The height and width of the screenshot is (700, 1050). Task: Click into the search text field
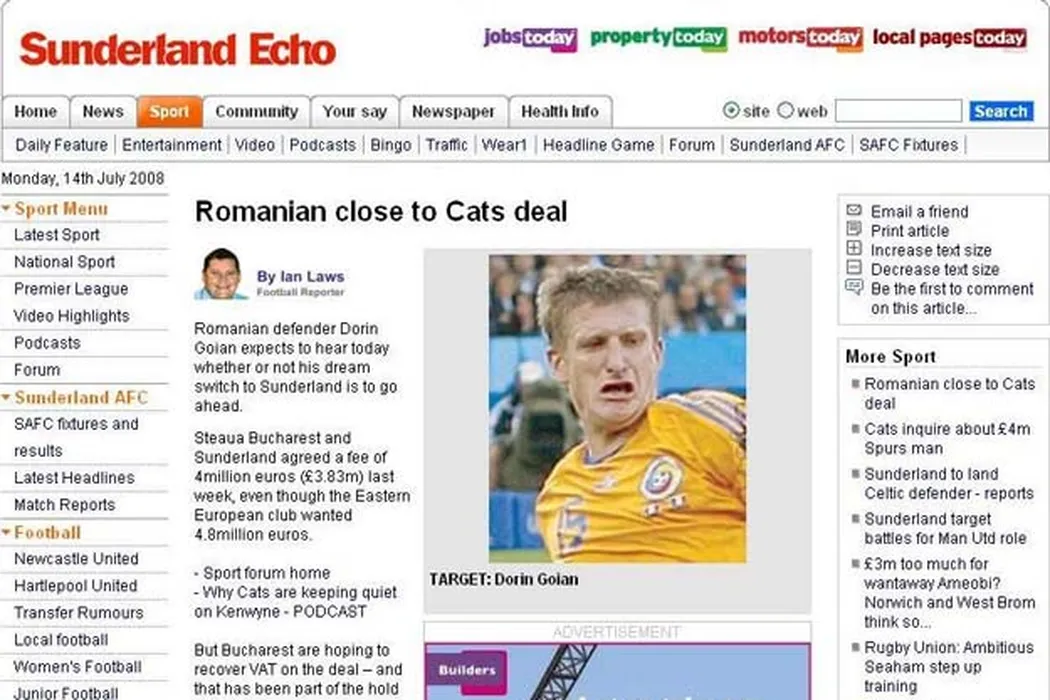click(899, 111)
